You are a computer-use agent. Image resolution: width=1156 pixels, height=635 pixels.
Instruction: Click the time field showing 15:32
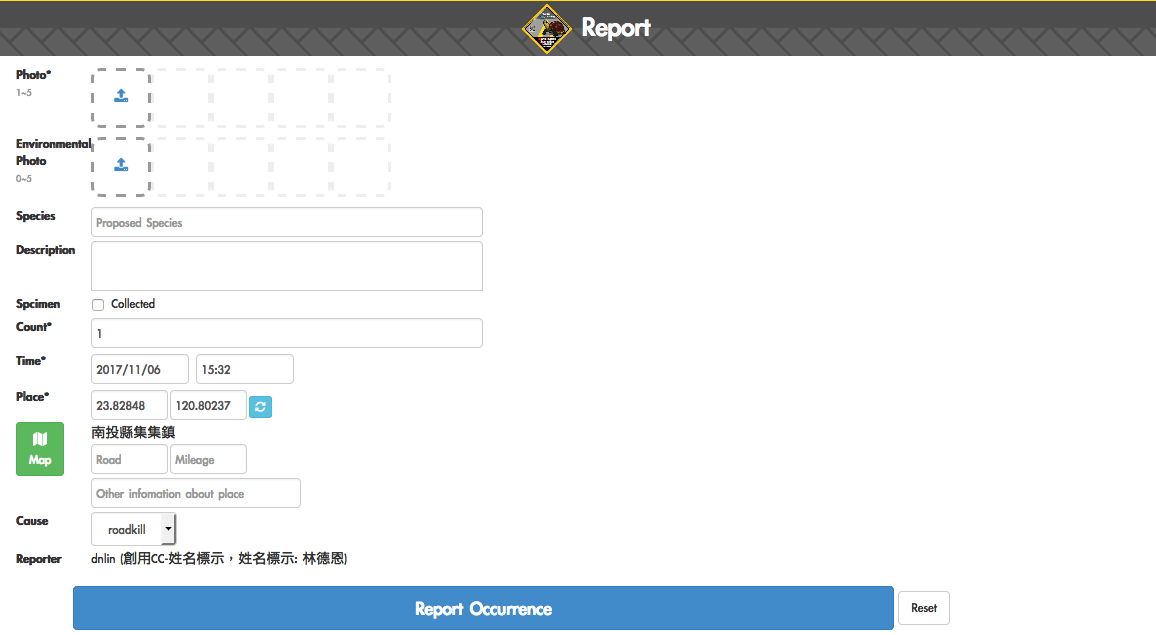point(244,369)
